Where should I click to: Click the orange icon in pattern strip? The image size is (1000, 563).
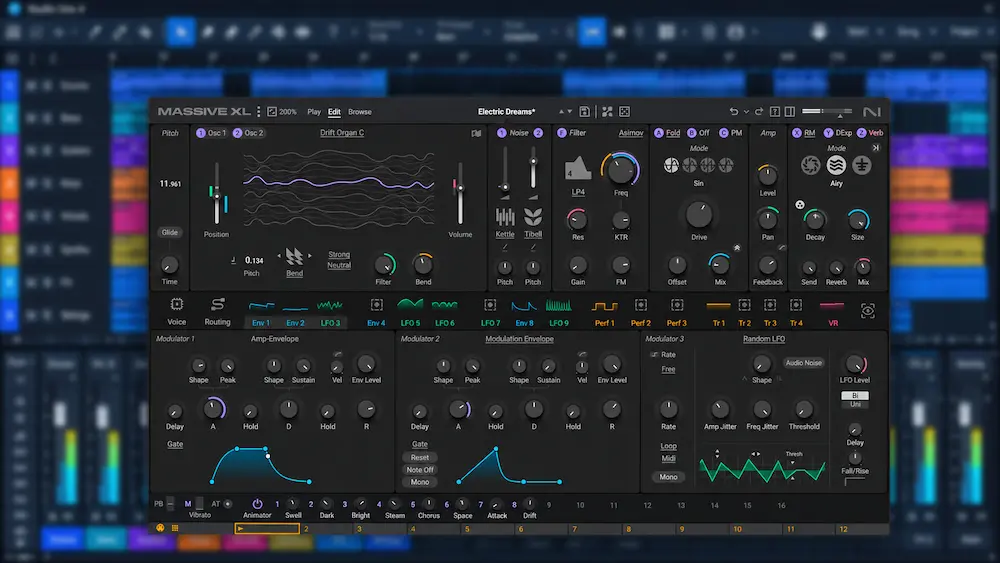[160, 529]
